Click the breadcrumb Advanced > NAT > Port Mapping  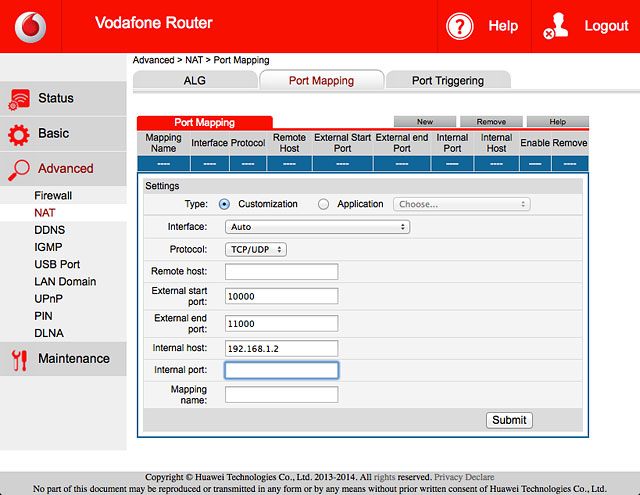click(x=201, y=60)
